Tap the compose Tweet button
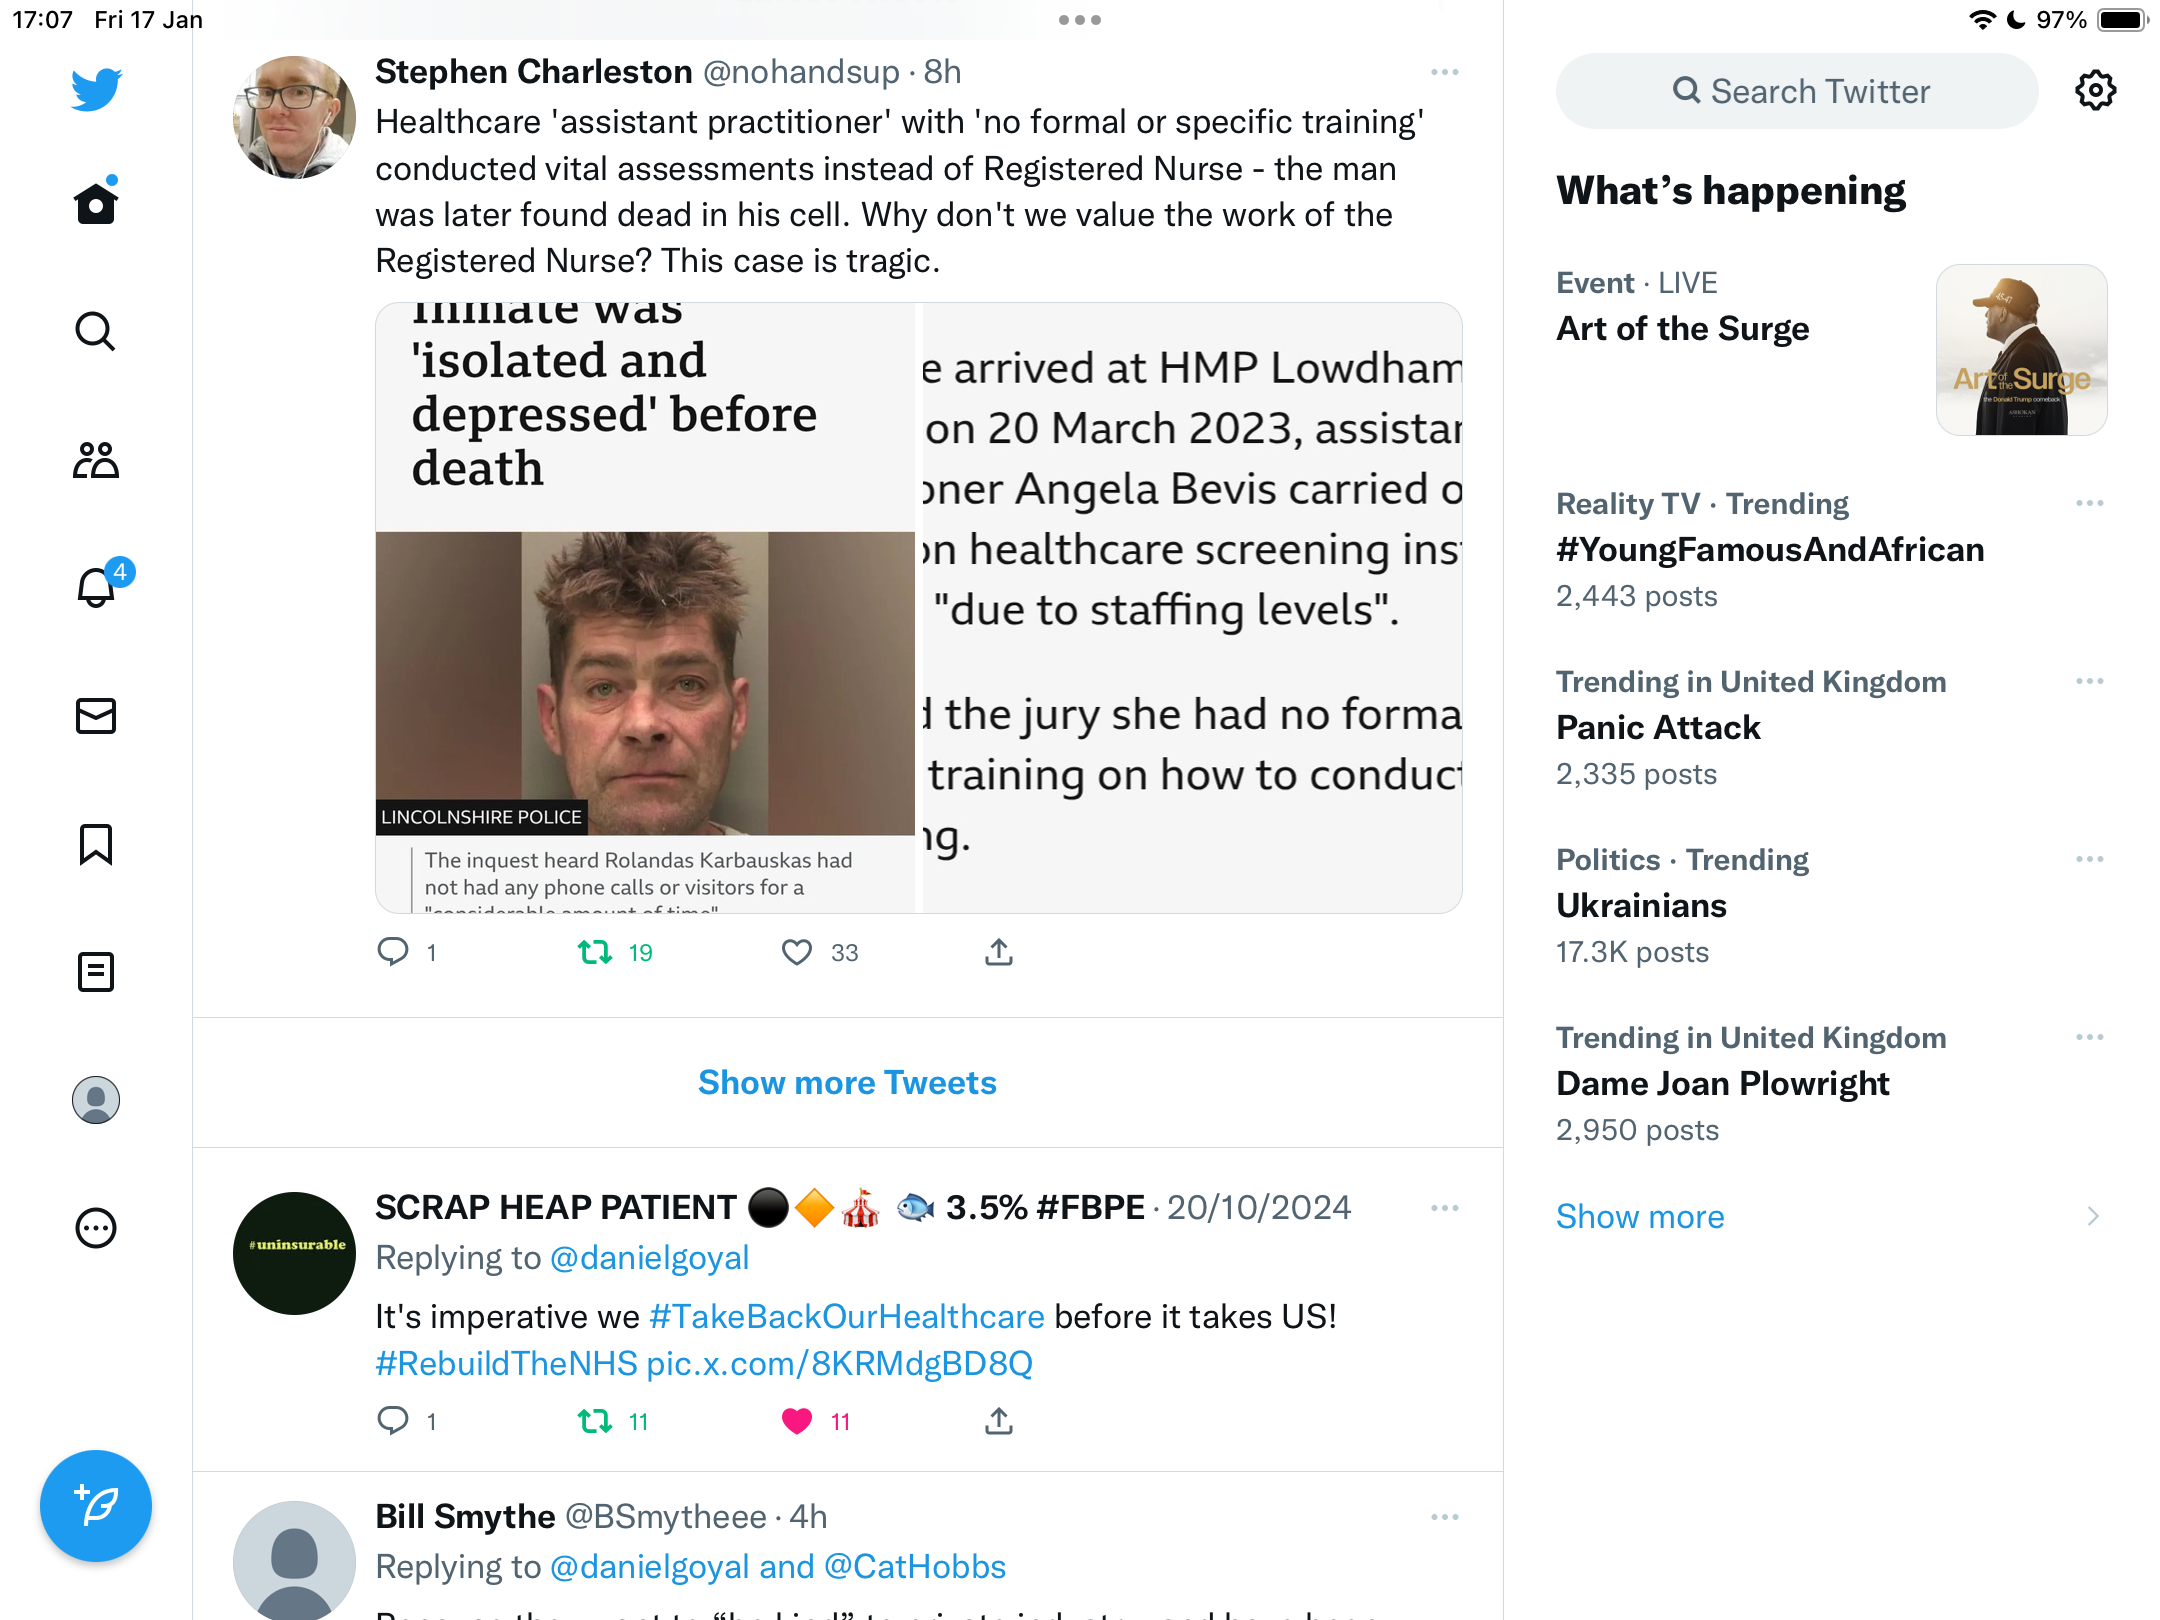The image size is (2160, 1620). coord(96,1506)
